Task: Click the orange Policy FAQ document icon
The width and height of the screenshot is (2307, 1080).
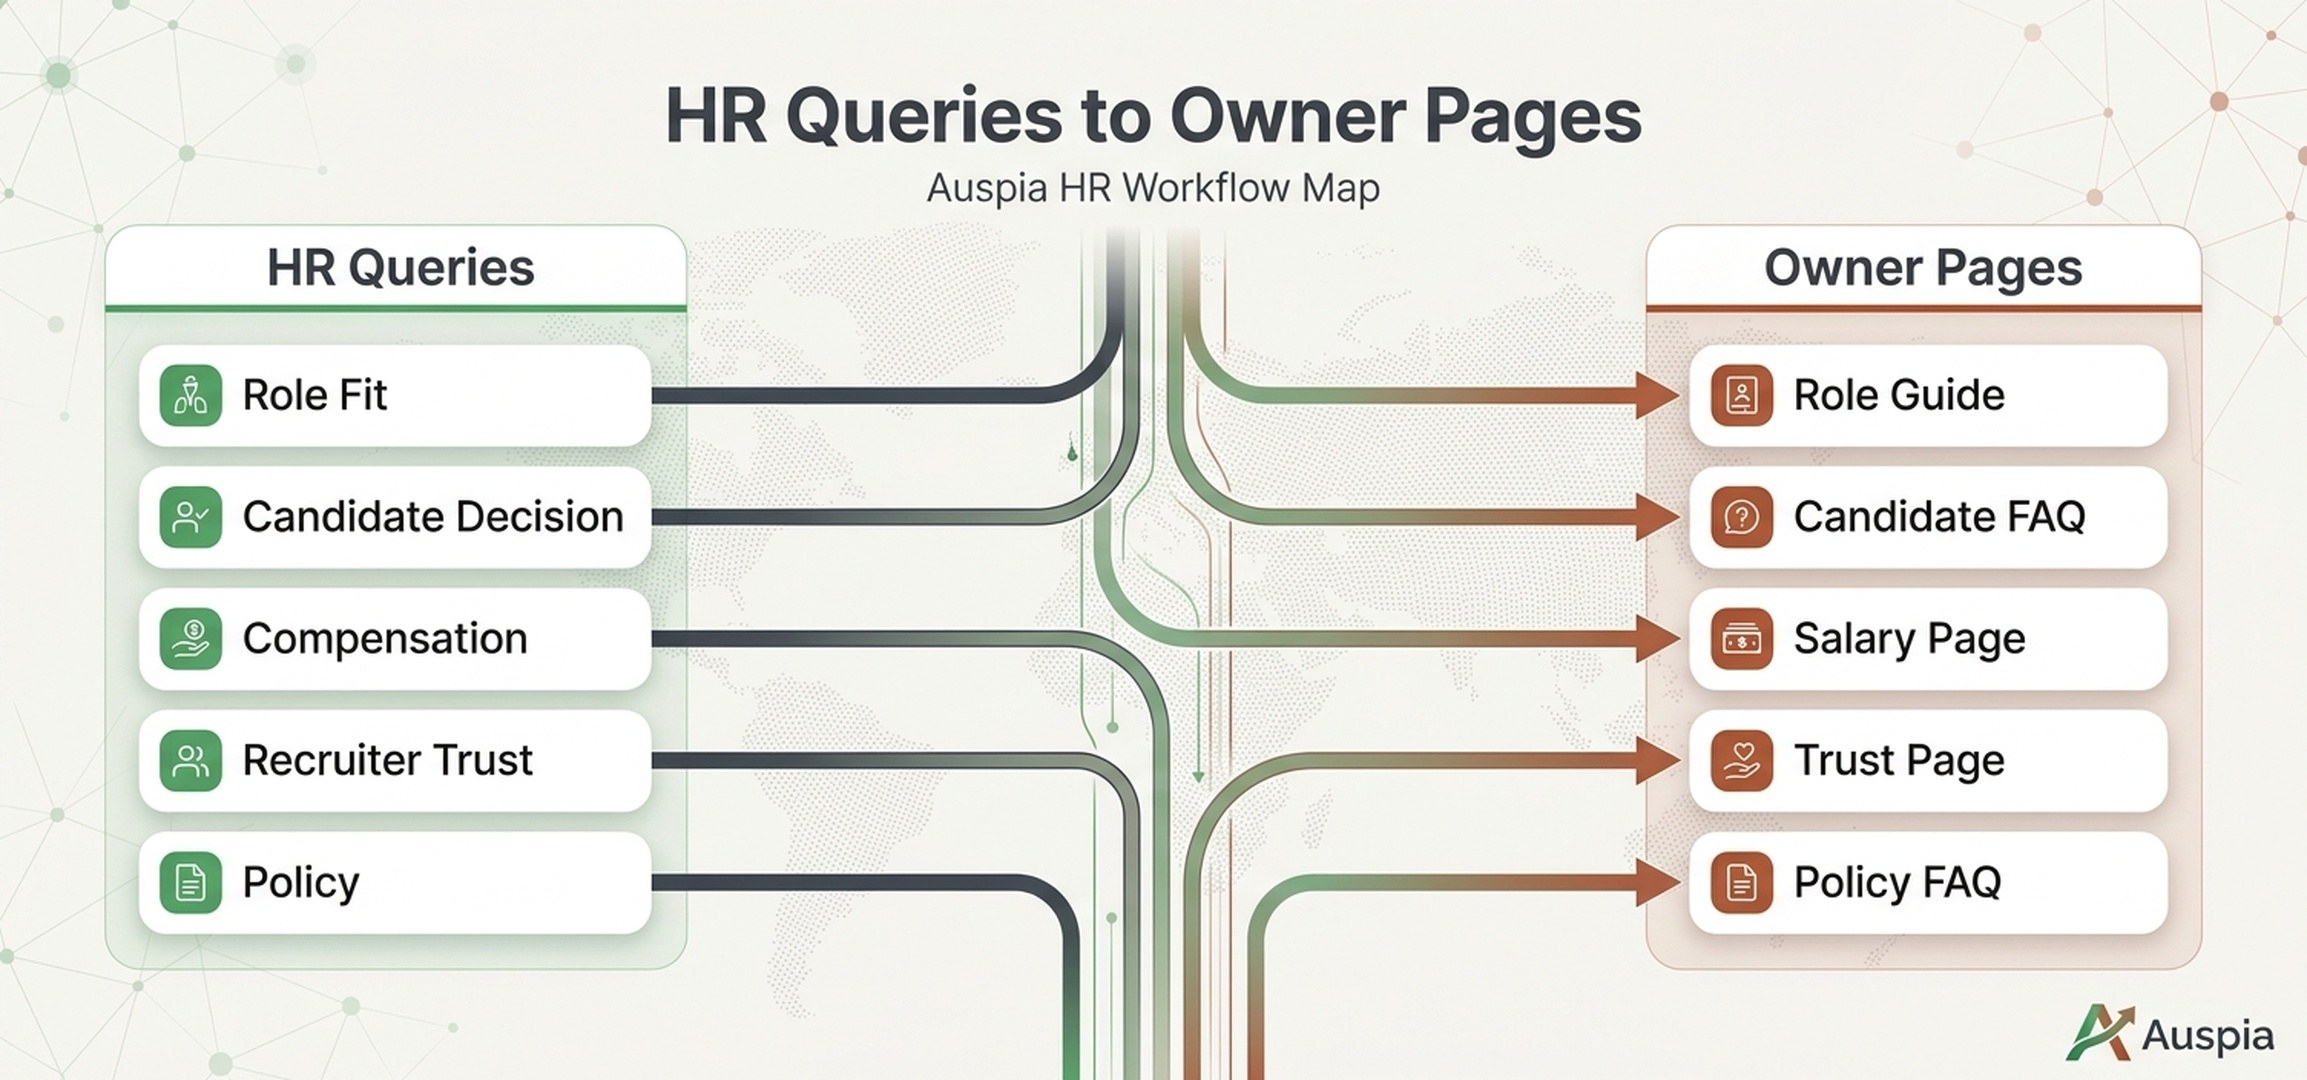Action: click(1741, 883)
